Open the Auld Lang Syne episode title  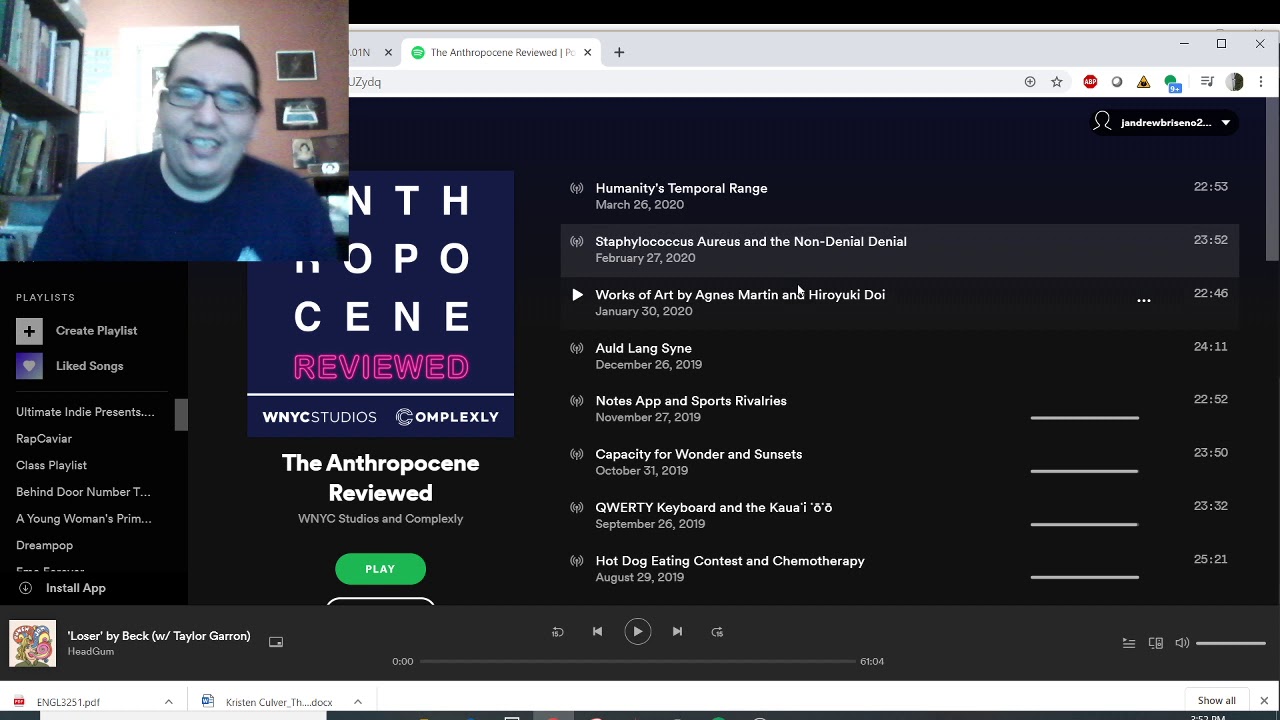pos(643,348)
